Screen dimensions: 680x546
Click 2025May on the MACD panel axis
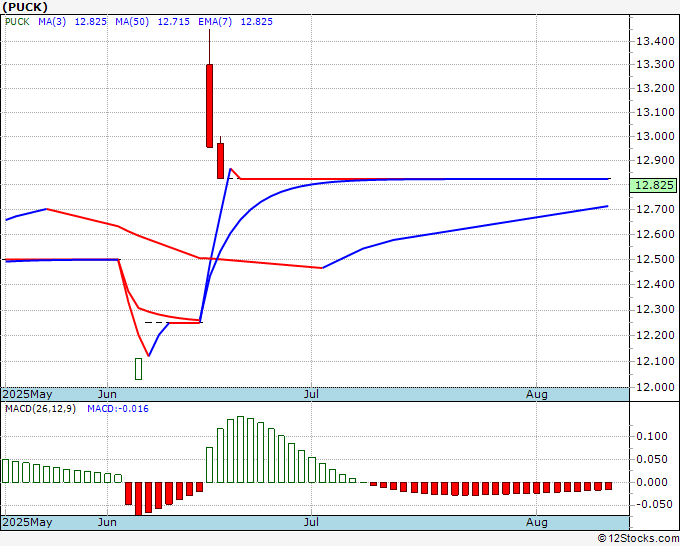(x=27, y=522)
